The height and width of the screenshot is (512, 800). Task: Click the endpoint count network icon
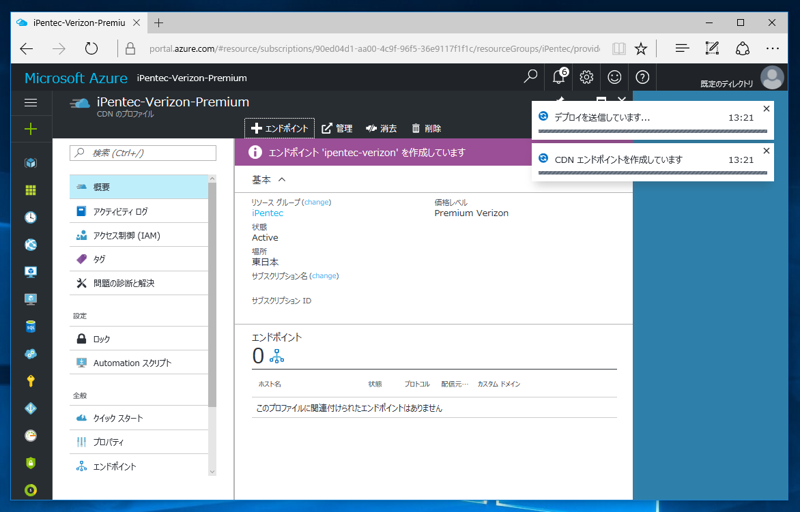277,355
